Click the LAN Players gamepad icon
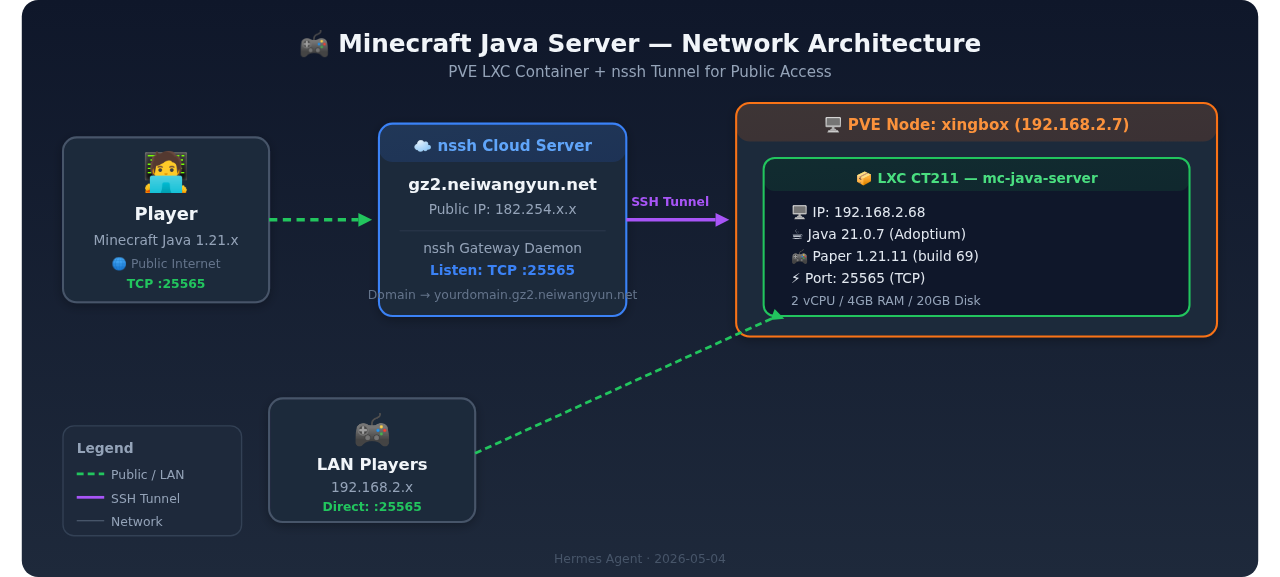Image resolution: width=1280 pixels, height=577 pixels. 372,432
